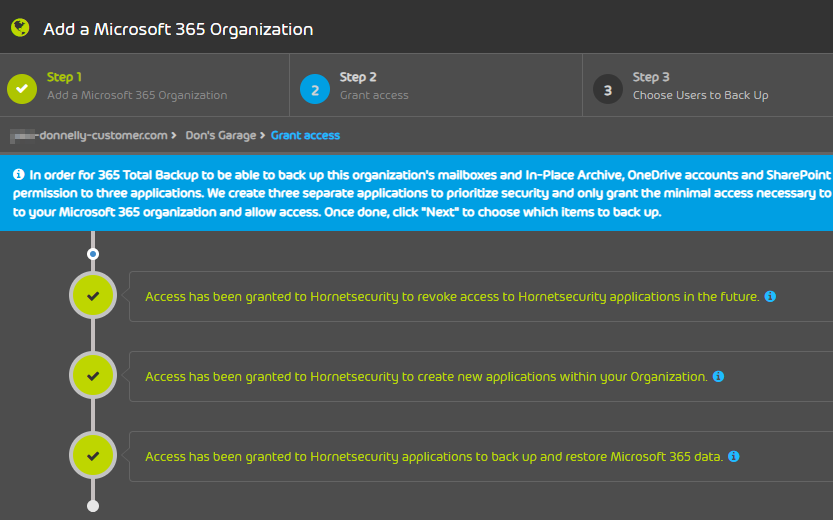This screenshot has width=833, height=520.
Task: Click the info icon in the blue banner
Action: pos(19,174)
